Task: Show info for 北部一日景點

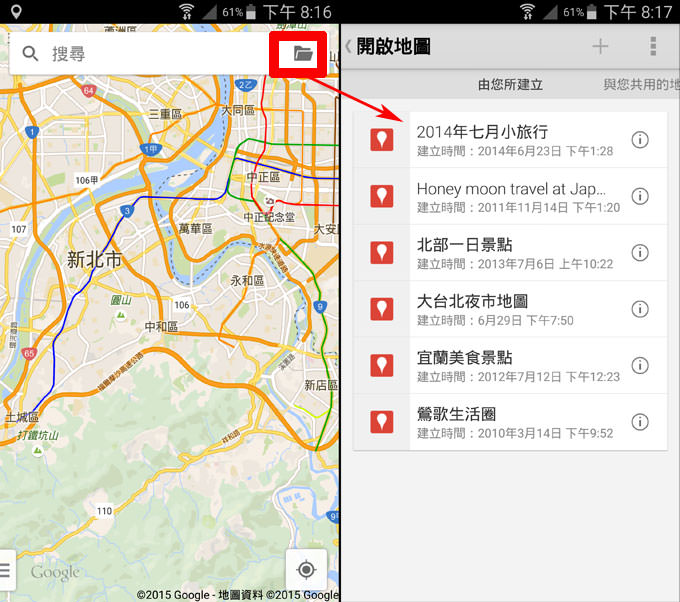Action: (640, 252)
